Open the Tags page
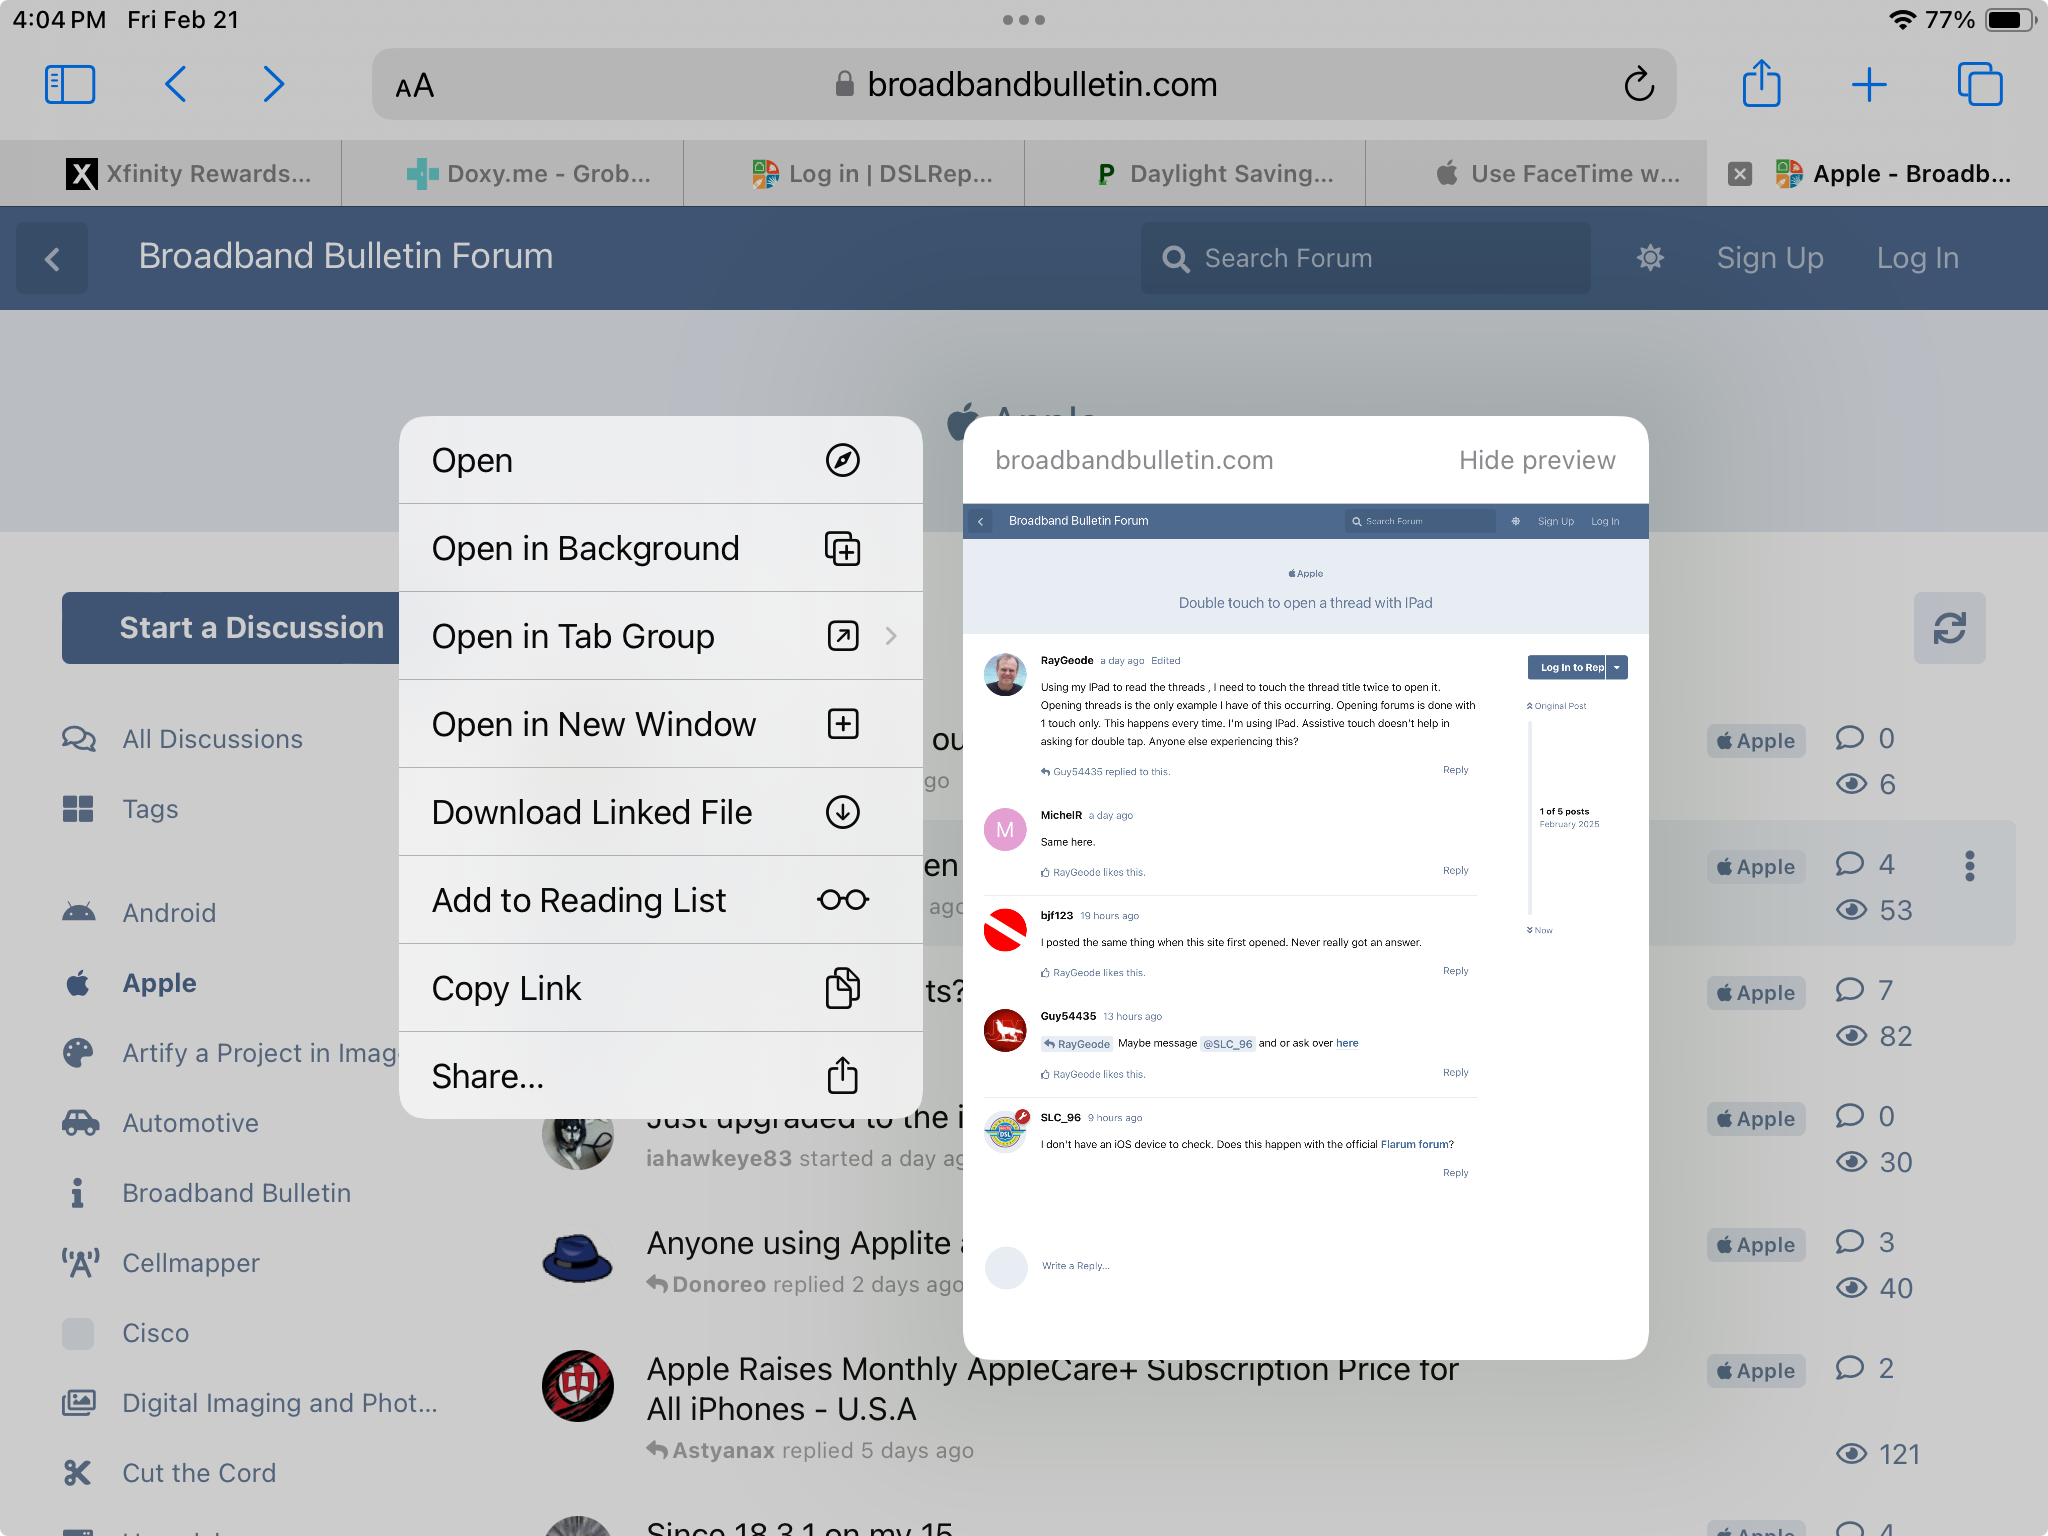The height and width of the screenshot is (1536, 2048). click(x=150, y=809)
